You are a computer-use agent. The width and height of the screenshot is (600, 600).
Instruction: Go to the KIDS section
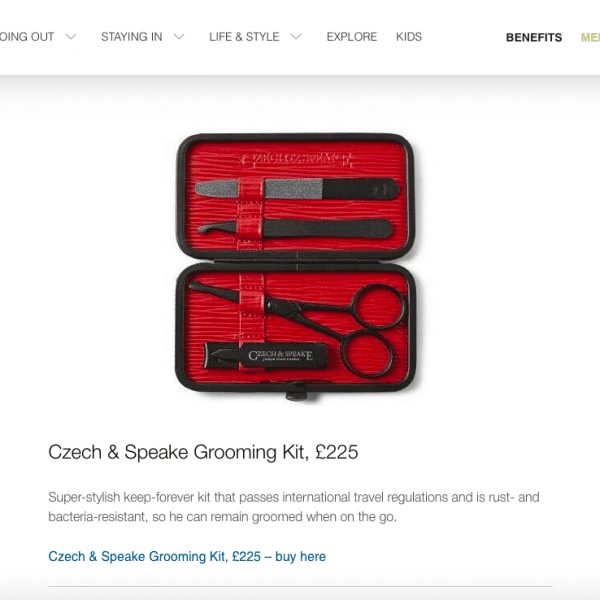[x=409, y=37]
